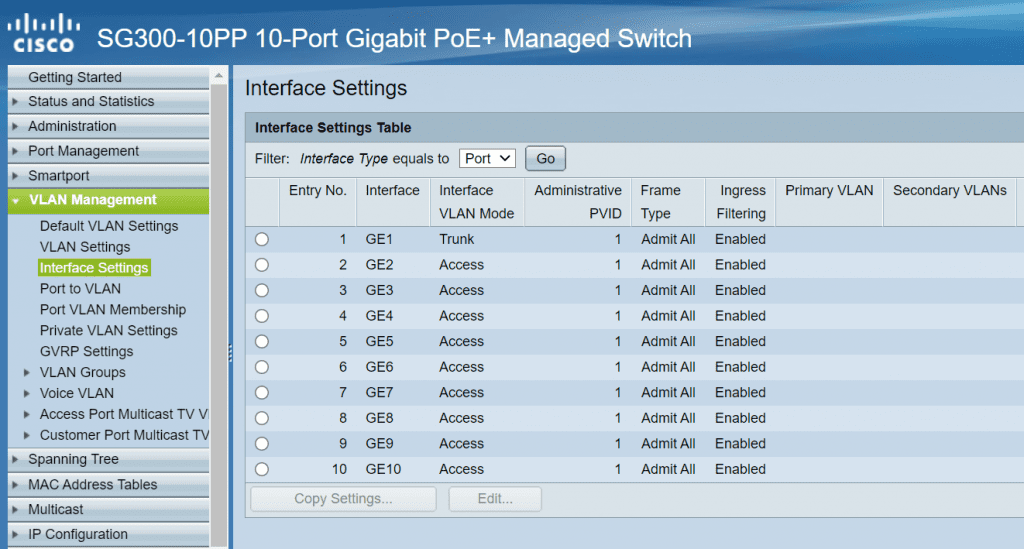Choose the GE10 entry radio button
Screen dimensions: 1024x549
point(262,469)
